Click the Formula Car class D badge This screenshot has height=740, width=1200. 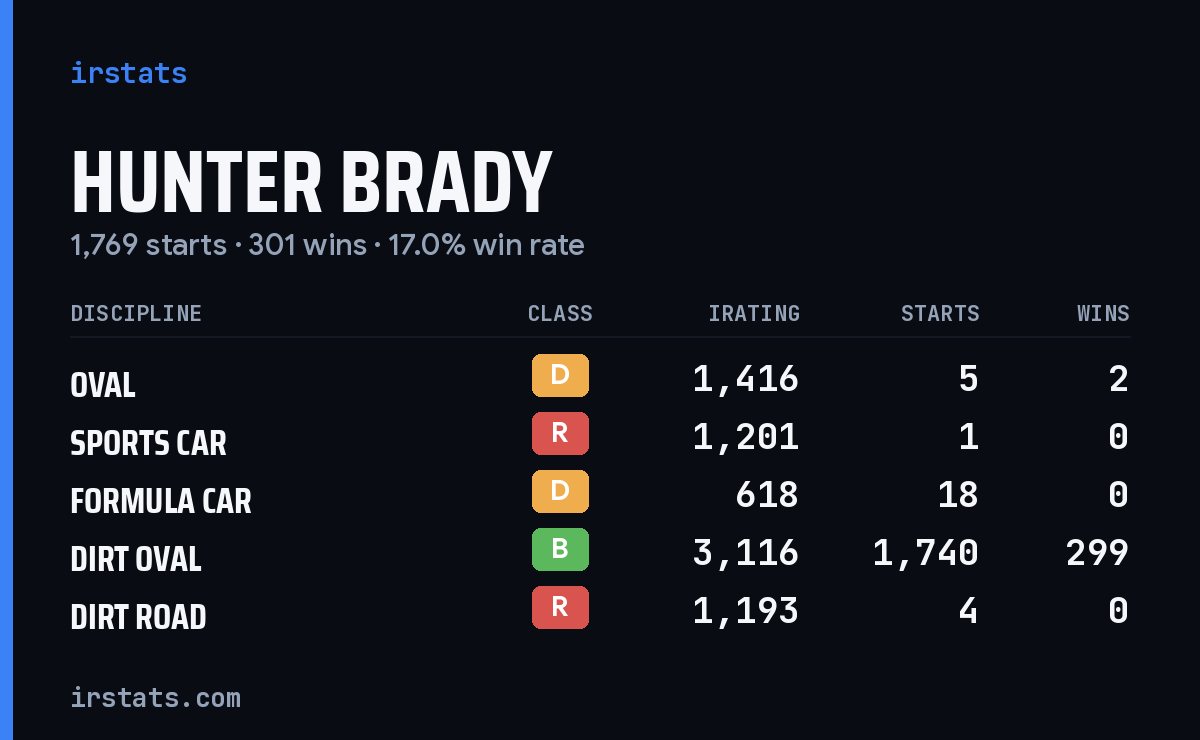tap(560, 491)
